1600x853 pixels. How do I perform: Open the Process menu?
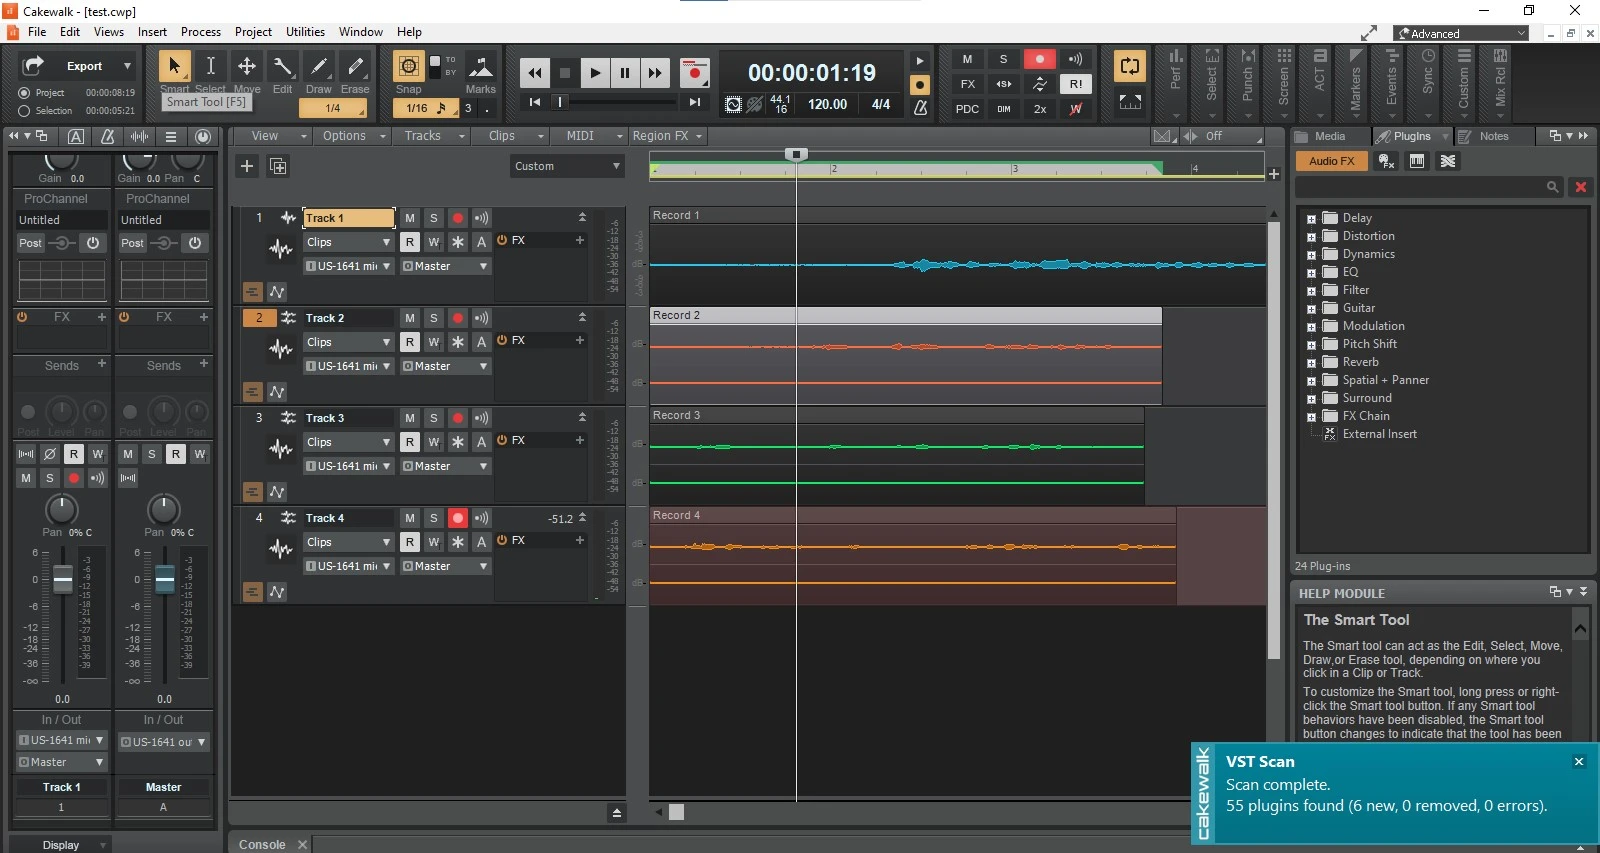(x=200, y=32)
